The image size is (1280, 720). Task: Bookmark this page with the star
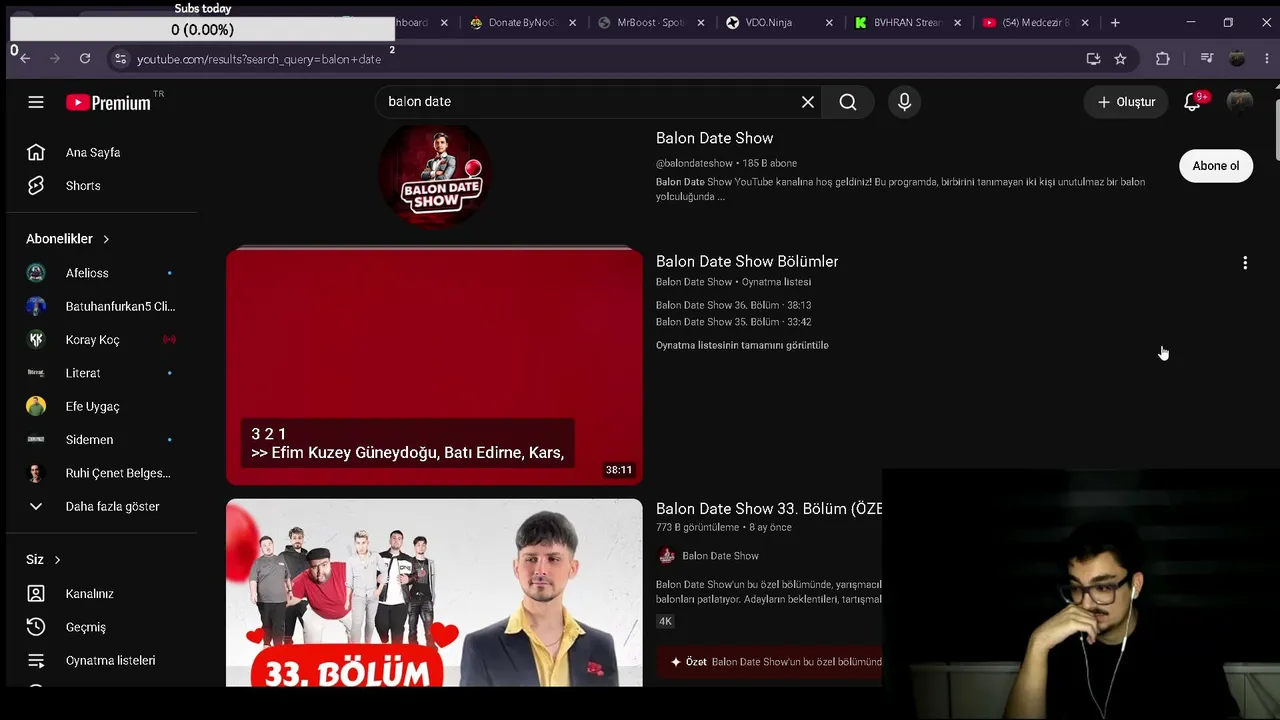click(x=1120, y=59)
